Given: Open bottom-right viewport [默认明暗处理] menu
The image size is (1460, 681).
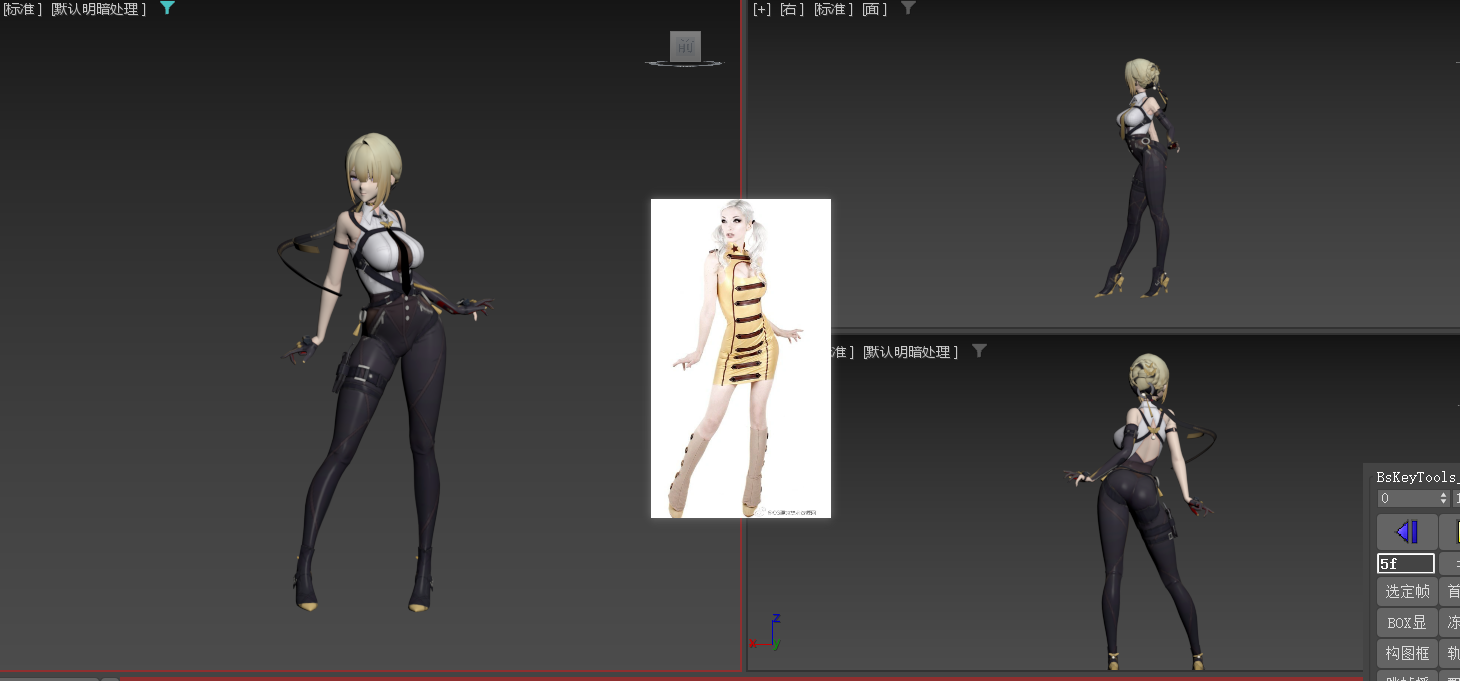Looking at the screenshot, I should point(911,352).
